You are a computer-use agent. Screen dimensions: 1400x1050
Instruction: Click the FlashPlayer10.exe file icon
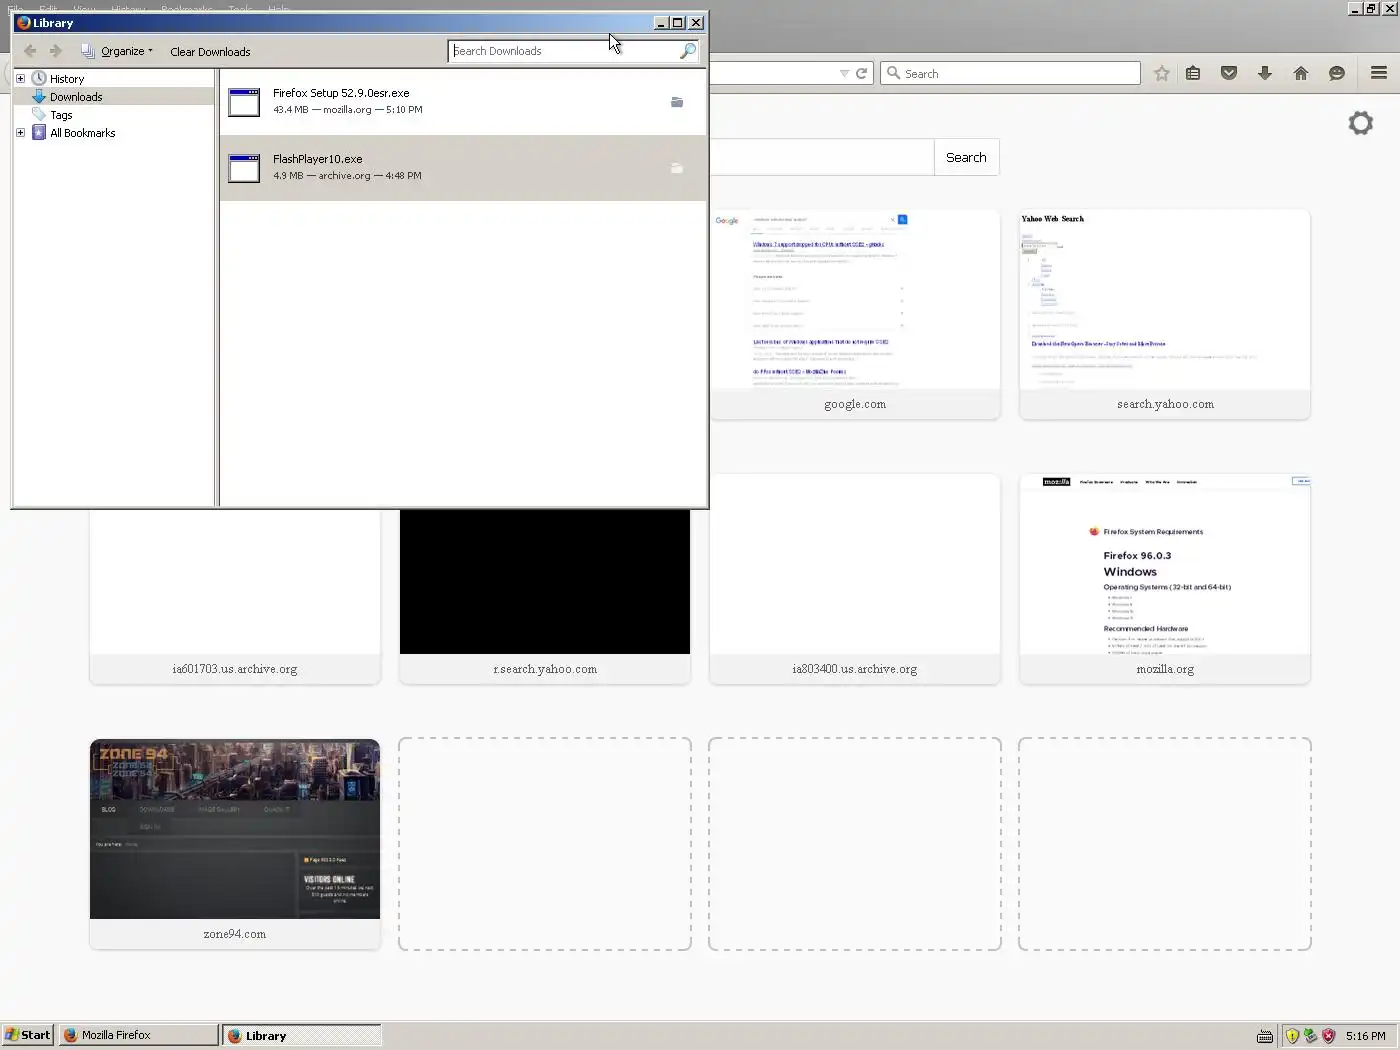pos(244,168)
